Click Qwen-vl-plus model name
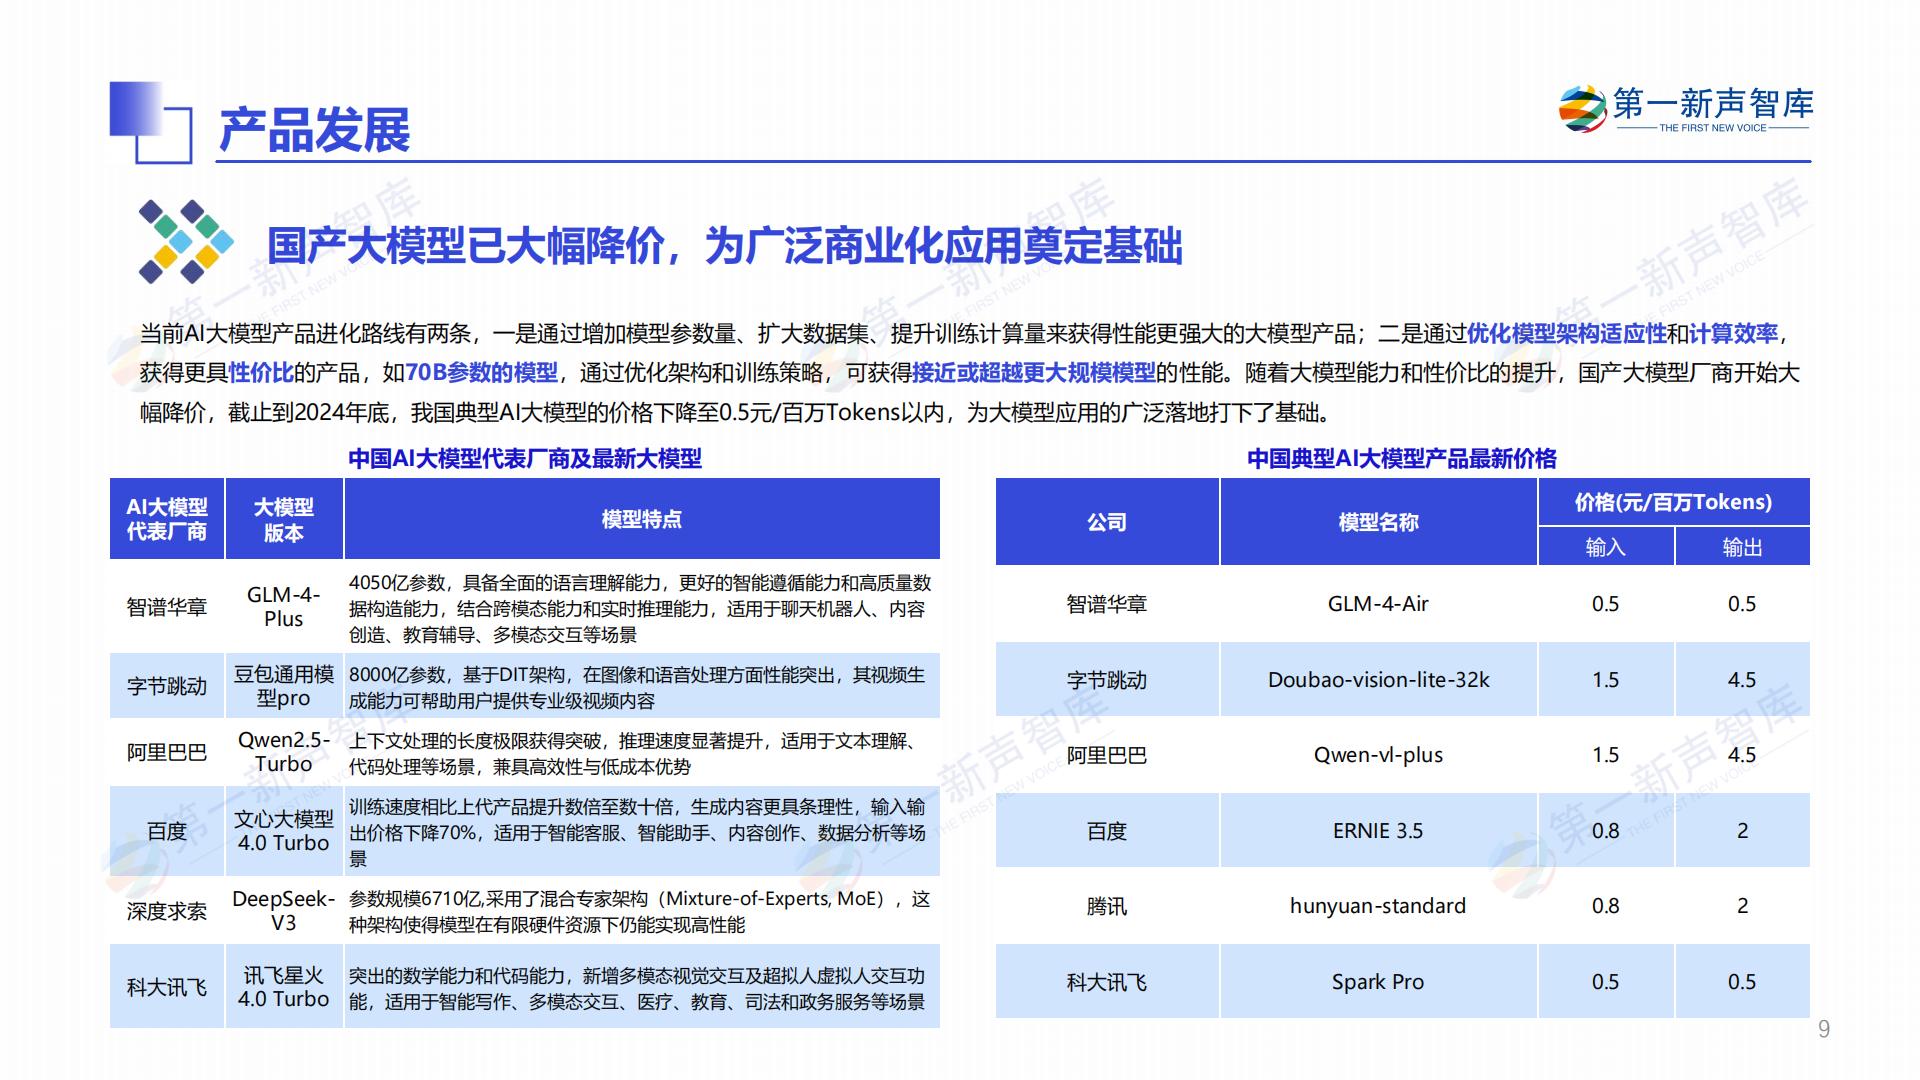This screenshot has height=1080, width=1920. coord(1379,755)
